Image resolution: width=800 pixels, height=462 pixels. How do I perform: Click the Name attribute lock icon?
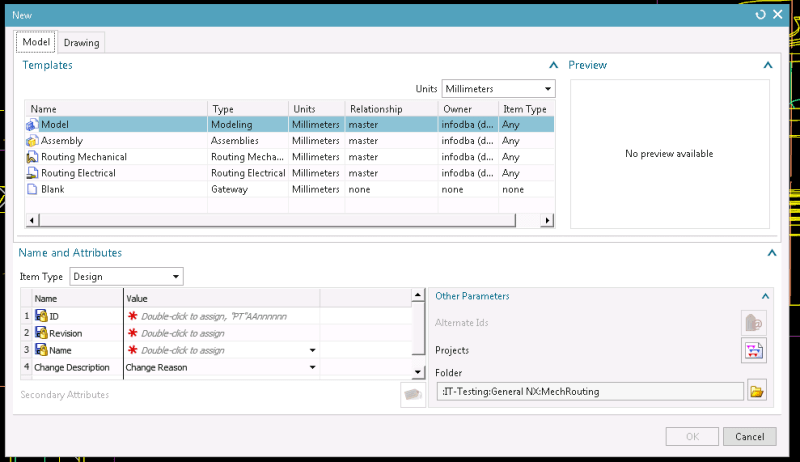tap(41, 350)
